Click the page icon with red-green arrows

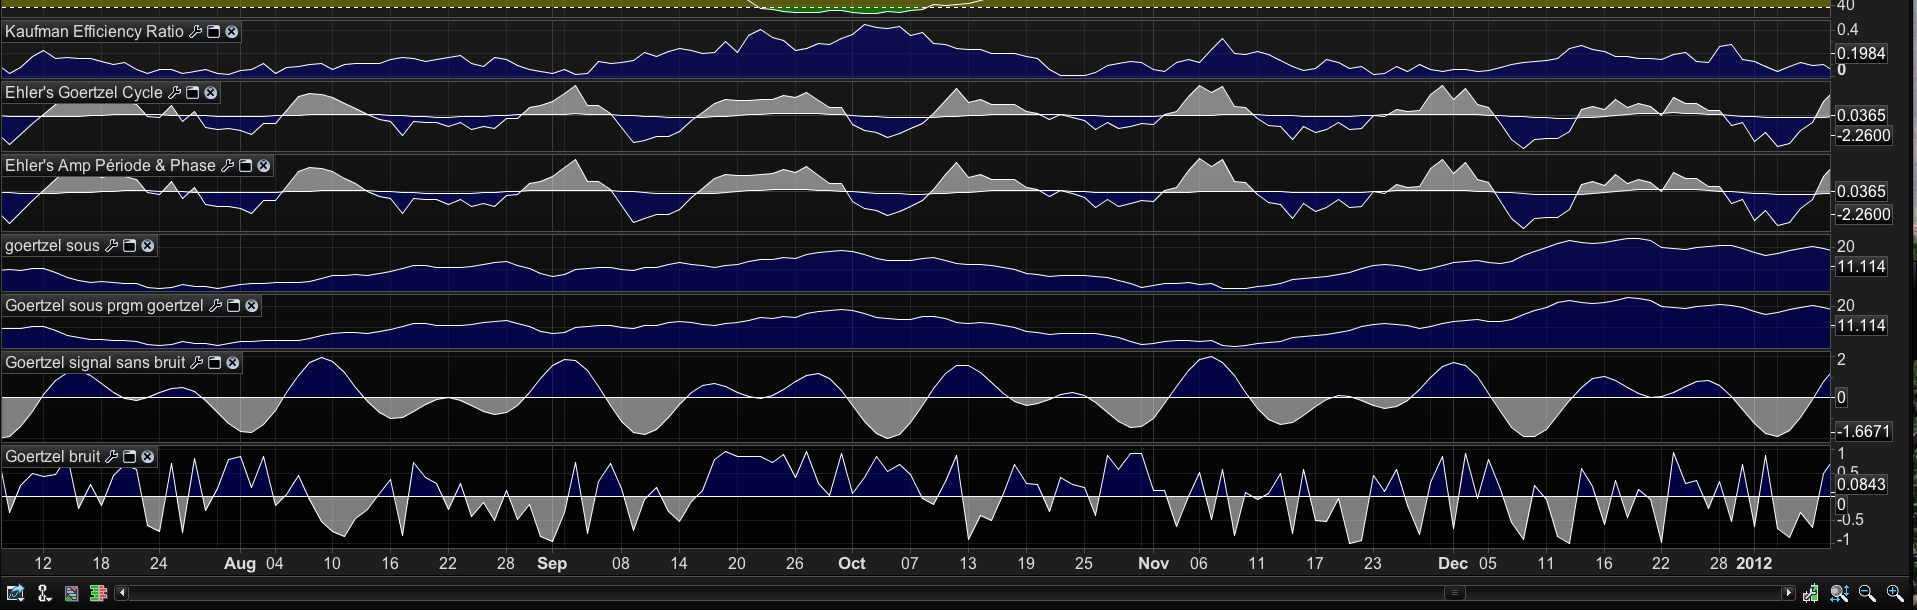[x=71, y=593]
